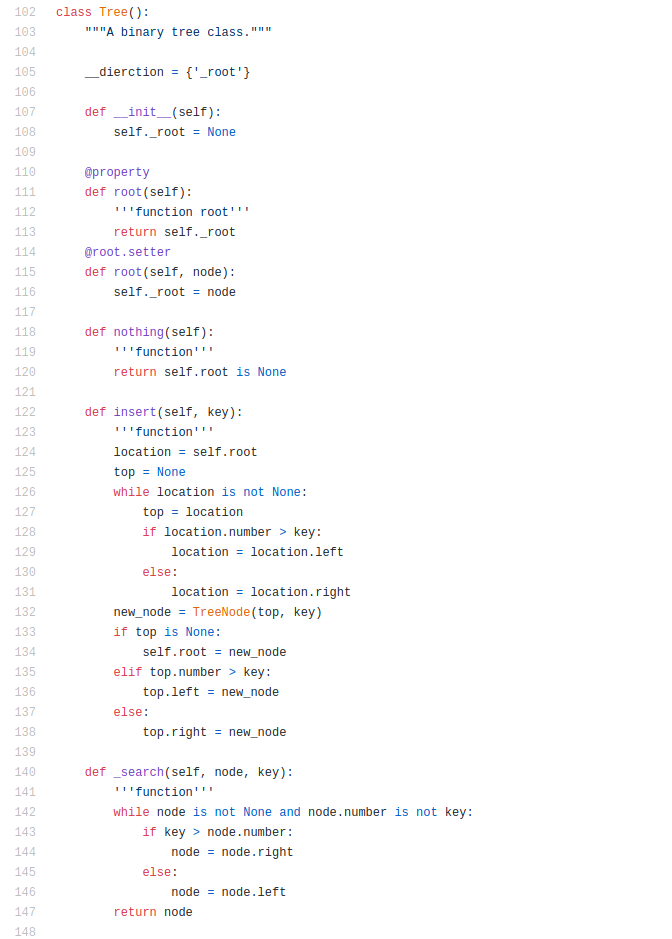Screen dimensions: 672x939
Task: Click 'location = location.right' line
Action: 261,592
